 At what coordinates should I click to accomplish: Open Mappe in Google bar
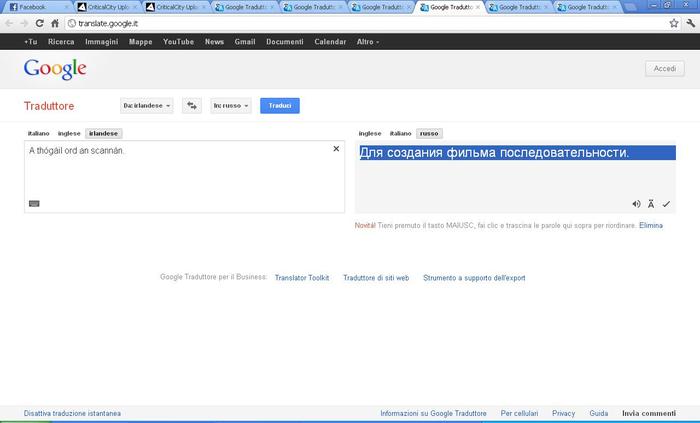(x=141, y=41)
